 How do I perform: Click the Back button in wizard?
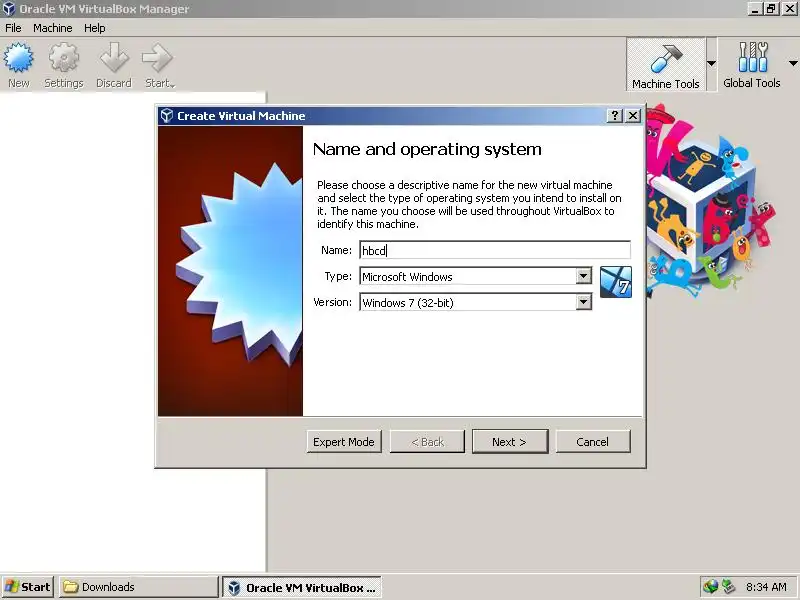pyautogui.click(x=428, y=442)
